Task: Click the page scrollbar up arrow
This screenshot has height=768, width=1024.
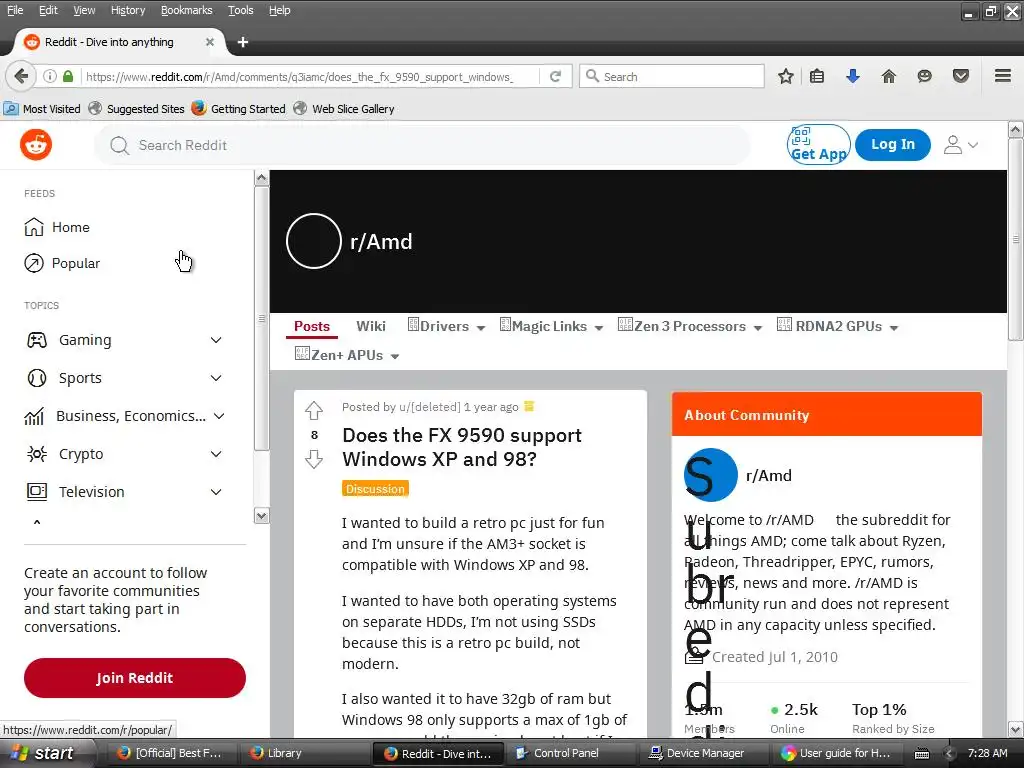Action: (x=1016, y=129)
